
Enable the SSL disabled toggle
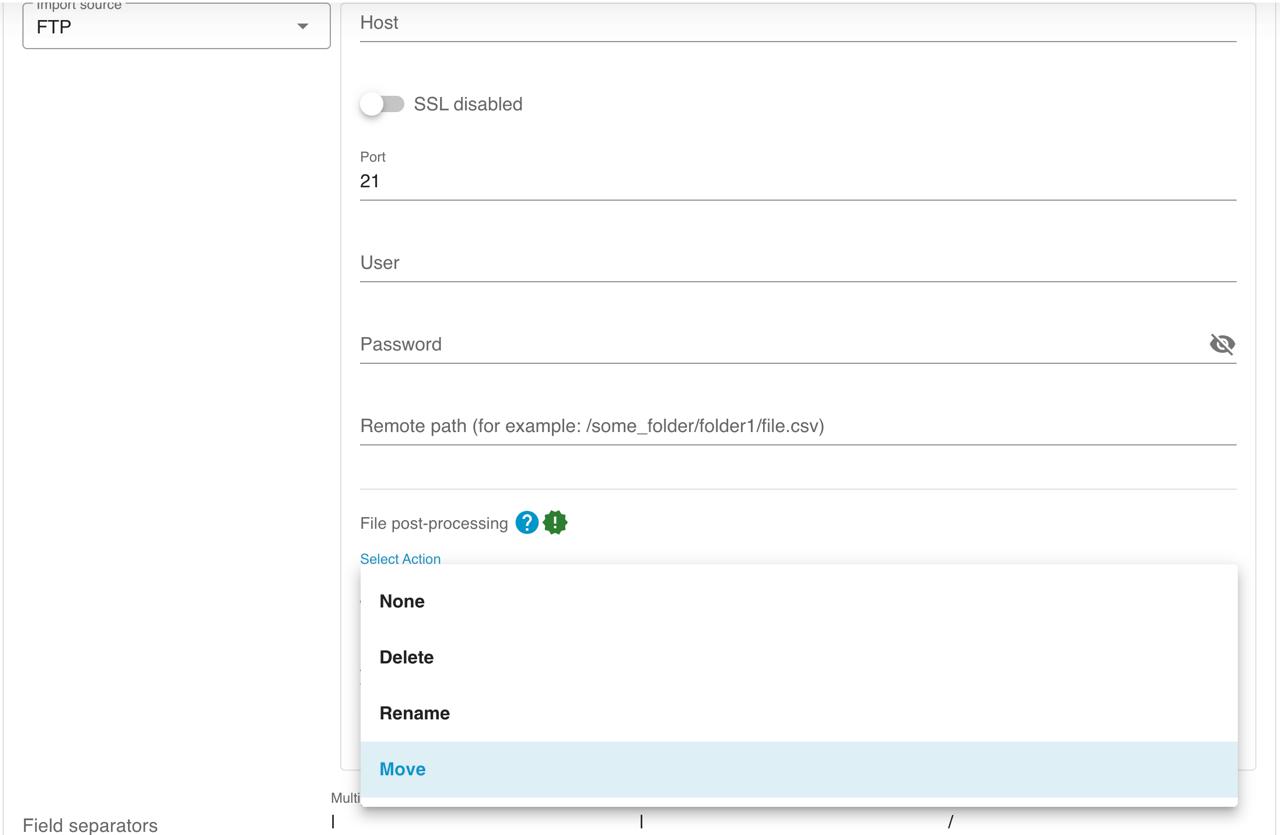click(x=383, y=103)
